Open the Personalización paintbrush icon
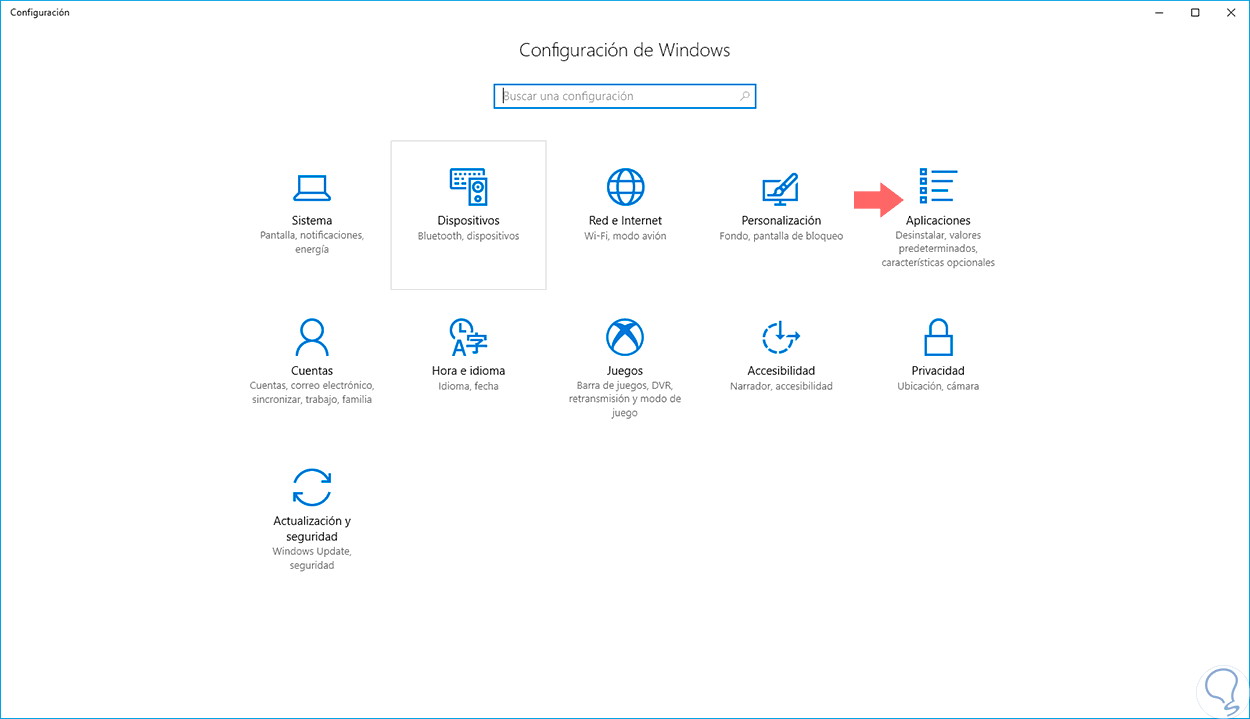This screenshot has height=719, width=1250. pos(781,187)
